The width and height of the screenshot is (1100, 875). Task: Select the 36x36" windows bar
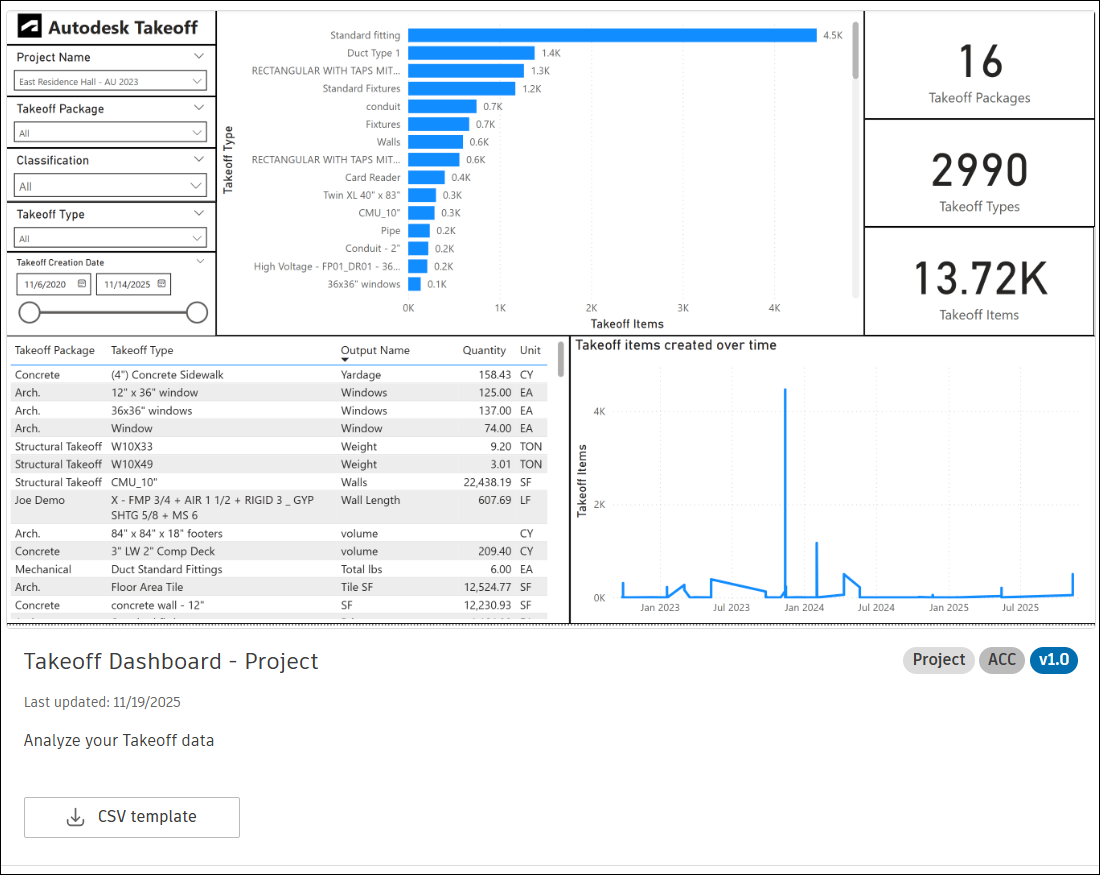point(414,284)
